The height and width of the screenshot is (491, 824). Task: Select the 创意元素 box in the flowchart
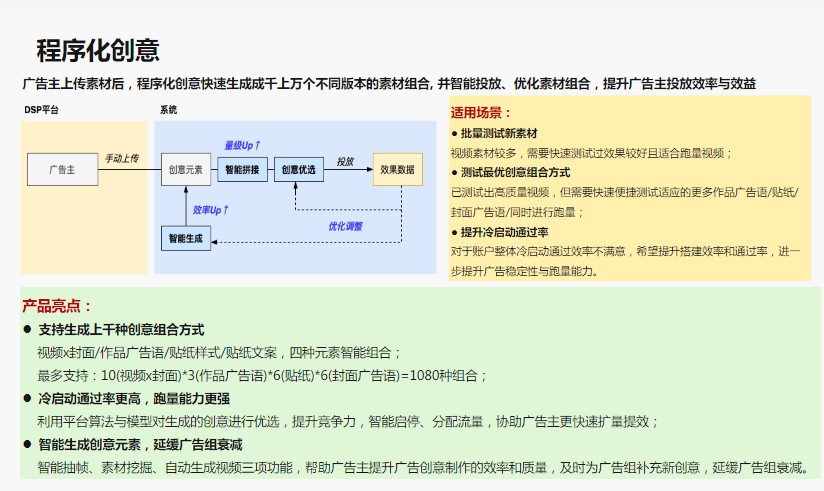pos(186,171)
